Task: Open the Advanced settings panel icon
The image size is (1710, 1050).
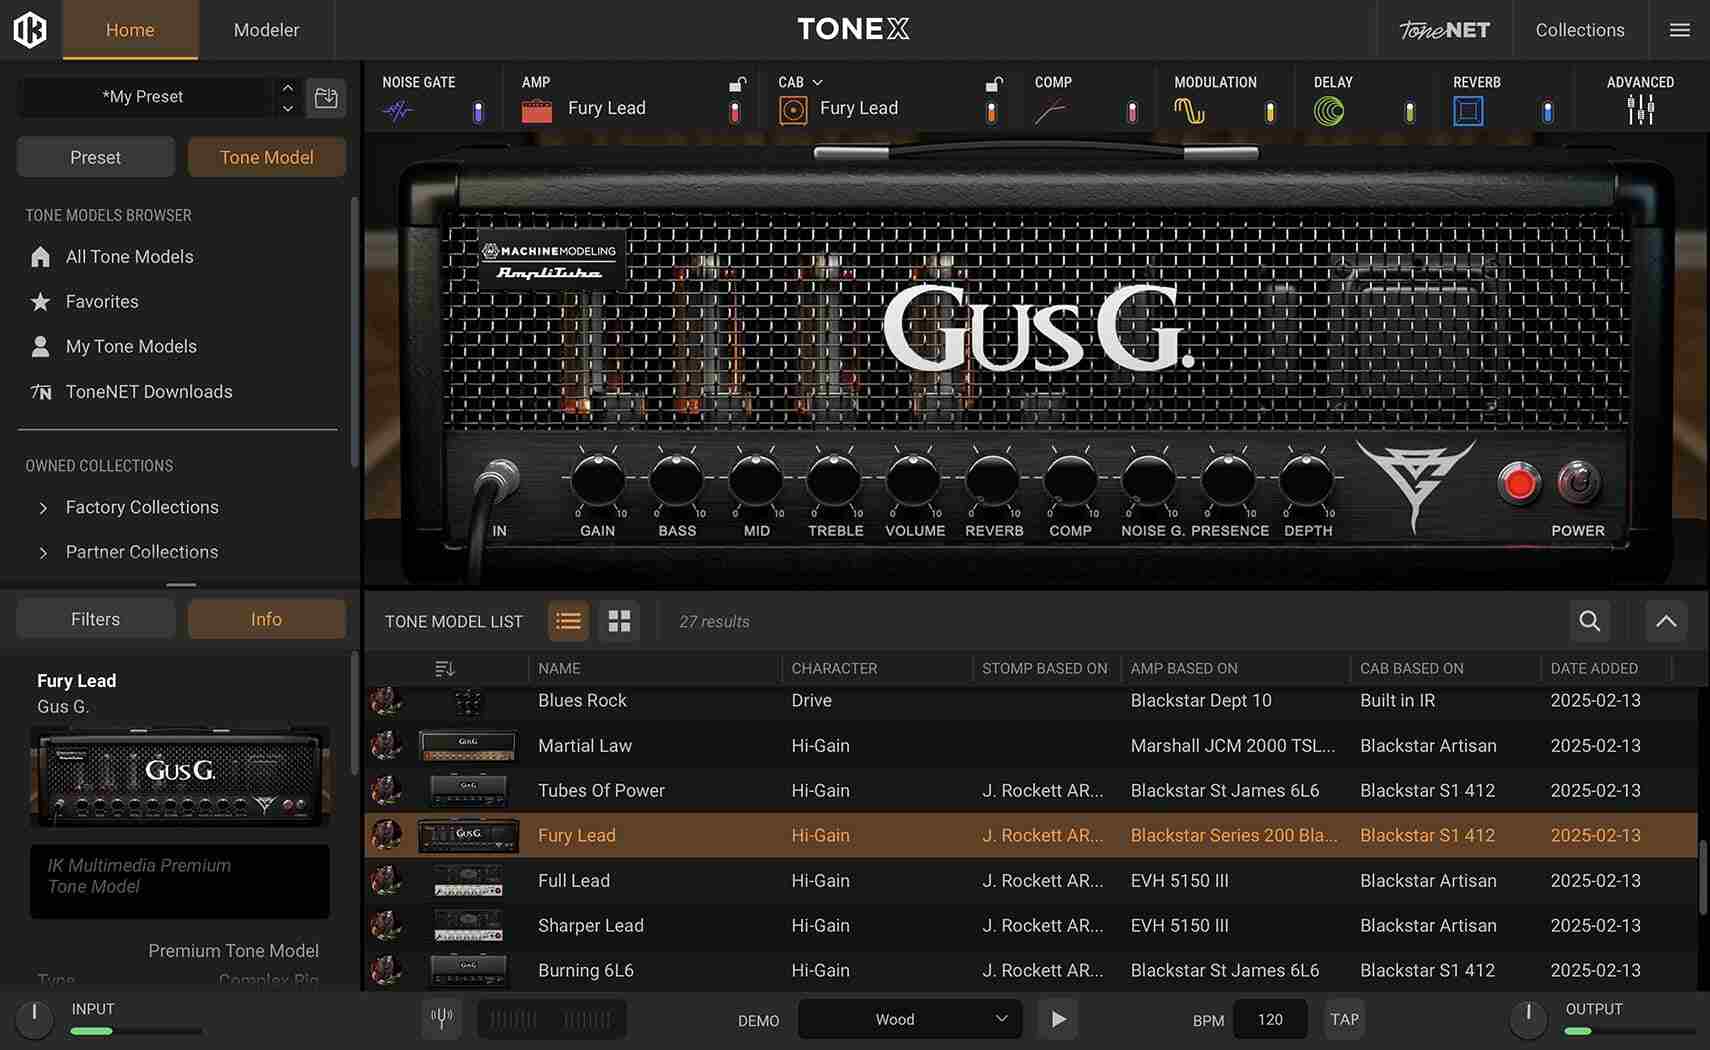Action: click(x=1639, y=110)
